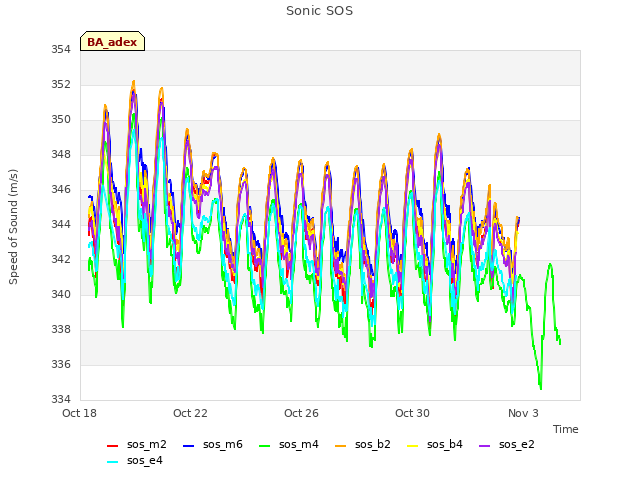Toggle the sos_m6 legend entry

(x=213, y=444)
